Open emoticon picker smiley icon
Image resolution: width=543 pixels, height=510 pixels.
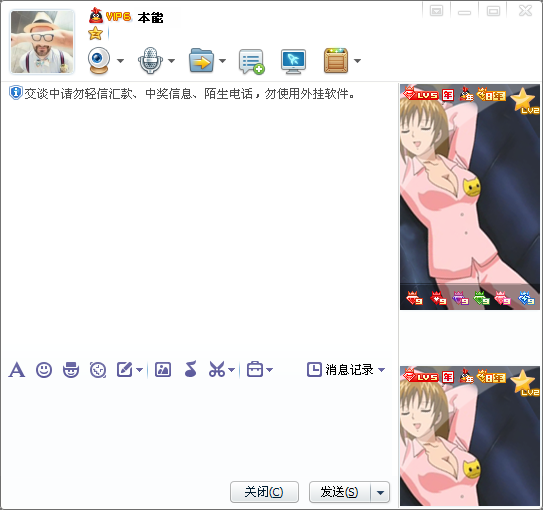[x=44, y=370]
